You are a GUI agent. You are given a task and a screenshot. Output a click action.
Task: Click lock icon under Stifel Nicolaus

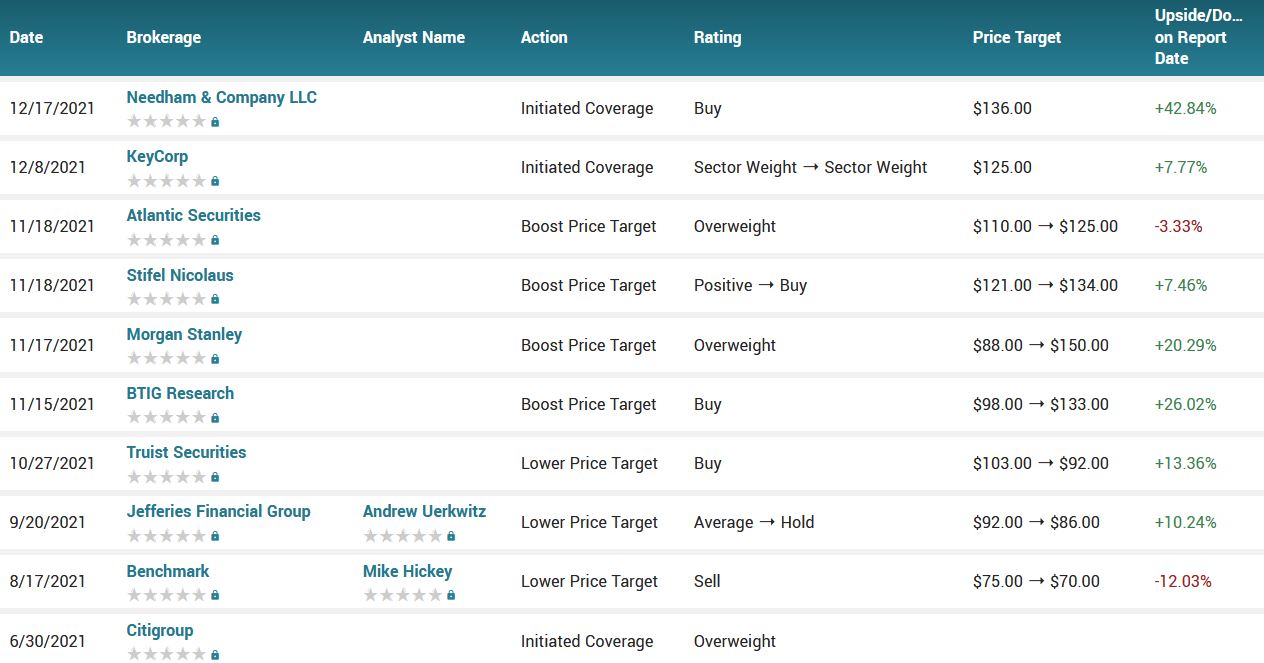215,299
